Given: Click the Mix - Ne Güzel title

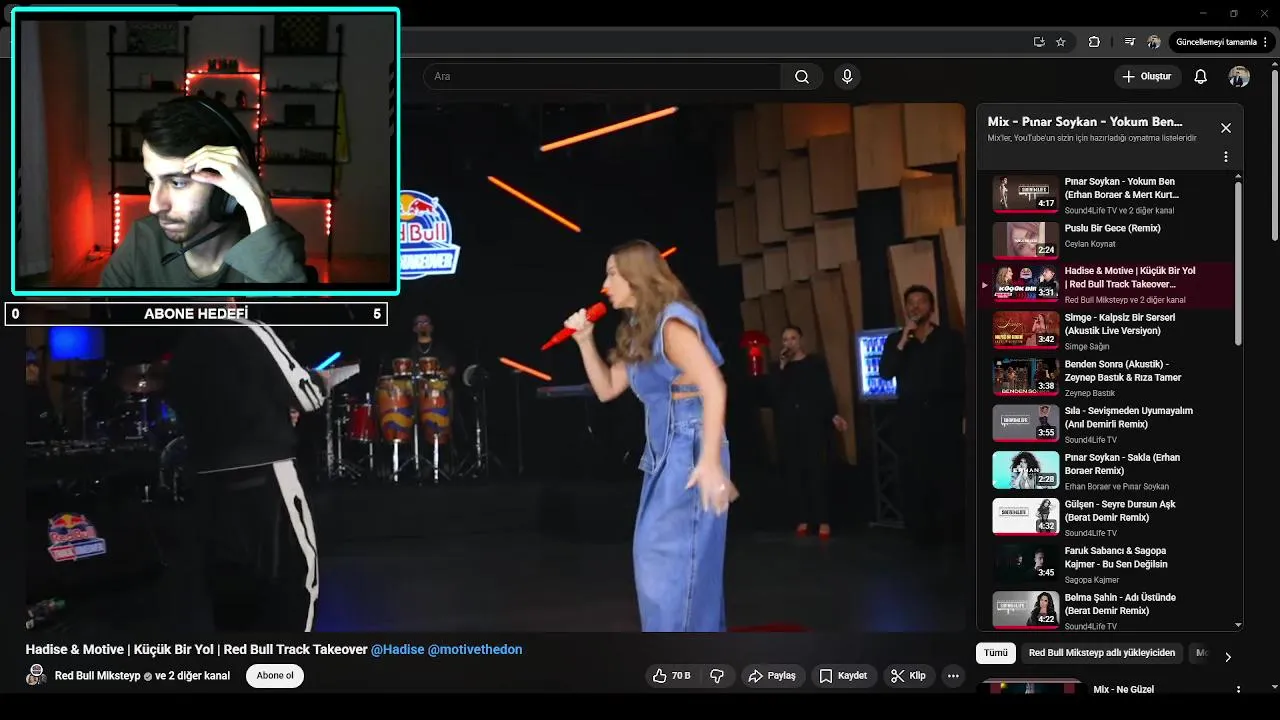Looking at the screenshot, I should (x=1123, y=690).
